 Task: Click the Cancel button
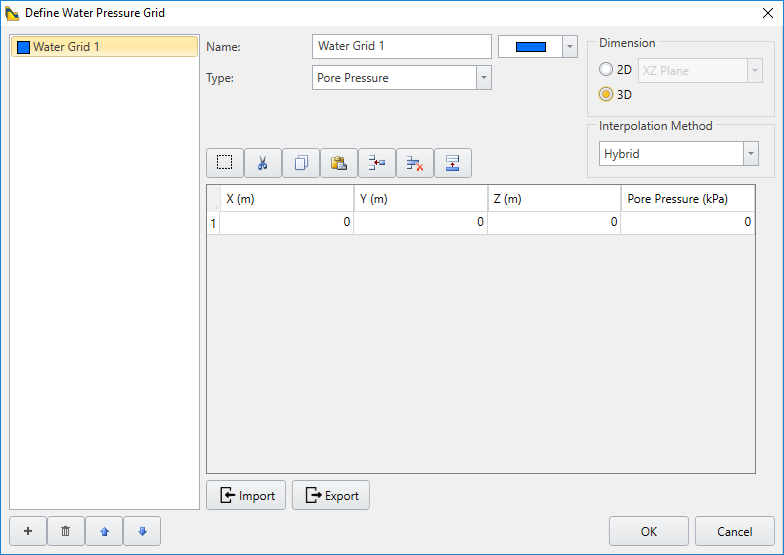coord(734,531)
